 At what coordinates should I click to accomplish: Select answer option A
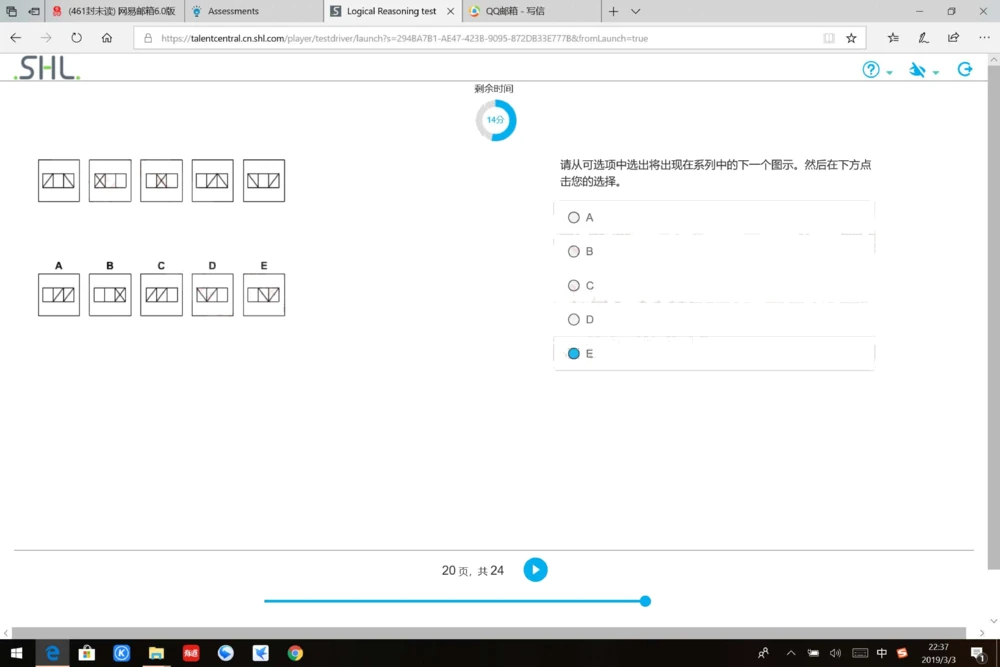(x=574, y=217)
